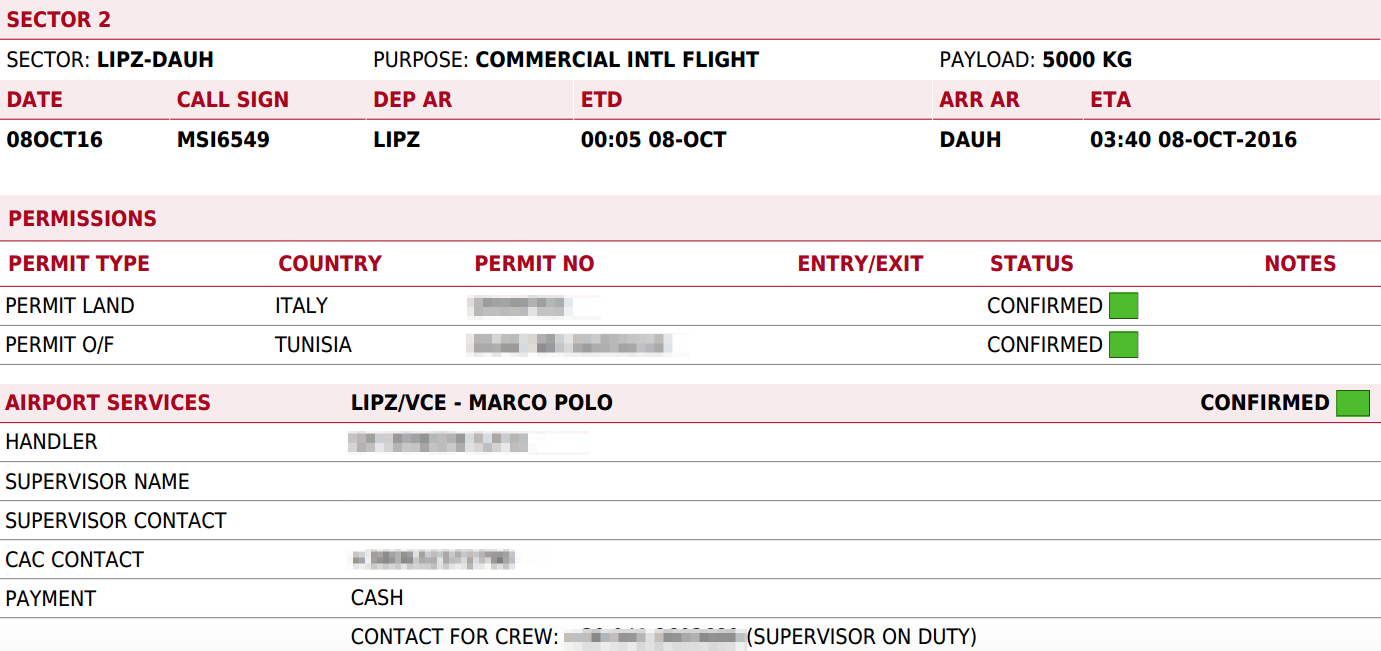Click the AIRPORT SERVICES section heading
The height and width of the screenshot is (651, 1381).
pyautogui.click(x=108, y=403)
